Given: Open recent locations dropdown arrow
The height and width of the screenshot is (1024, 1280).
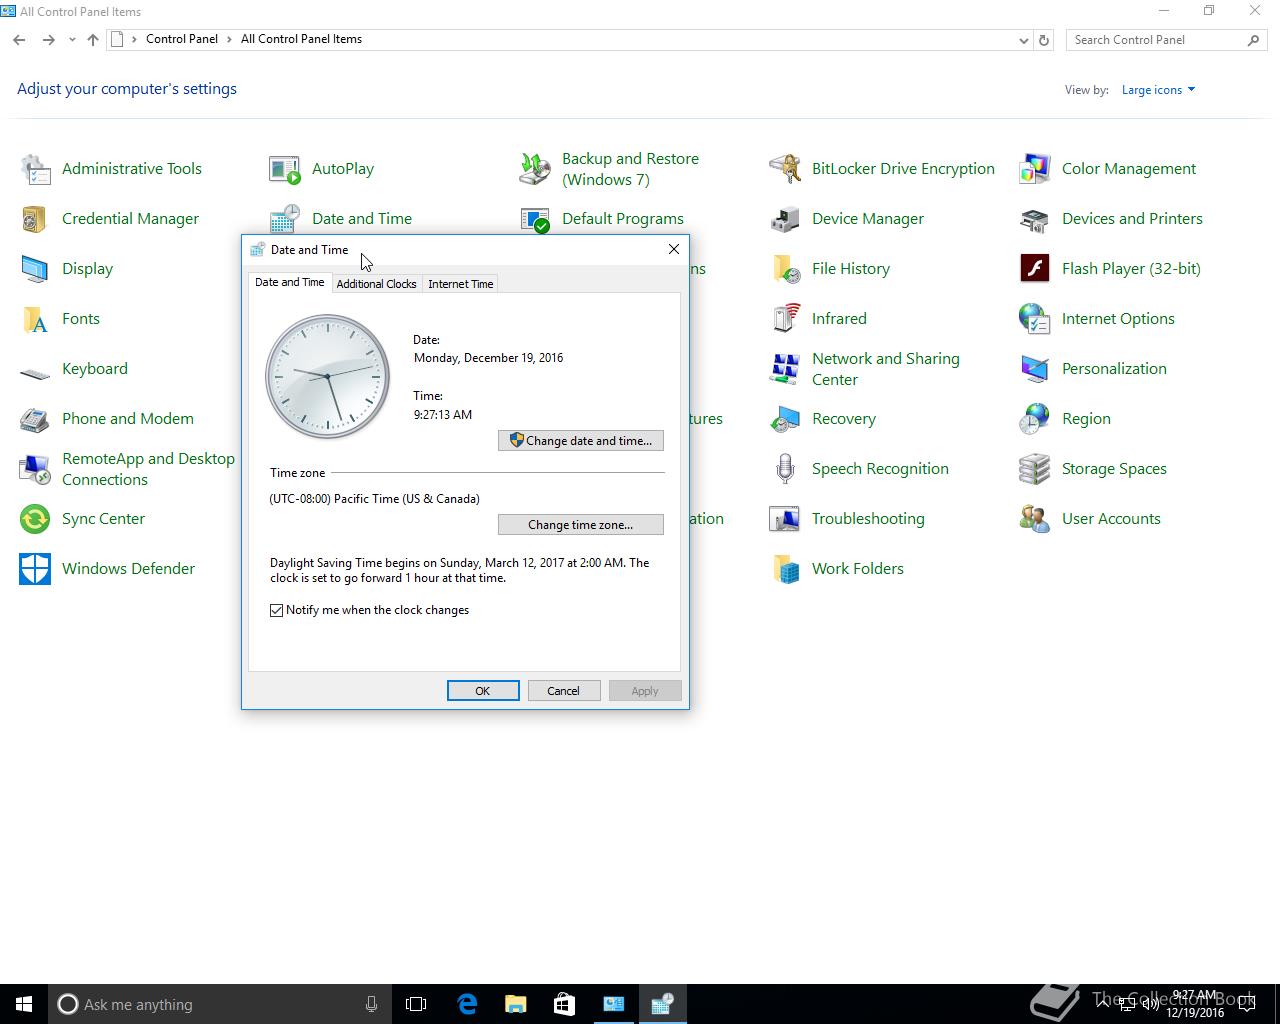Looking at the screenshot, I should 72,40.
